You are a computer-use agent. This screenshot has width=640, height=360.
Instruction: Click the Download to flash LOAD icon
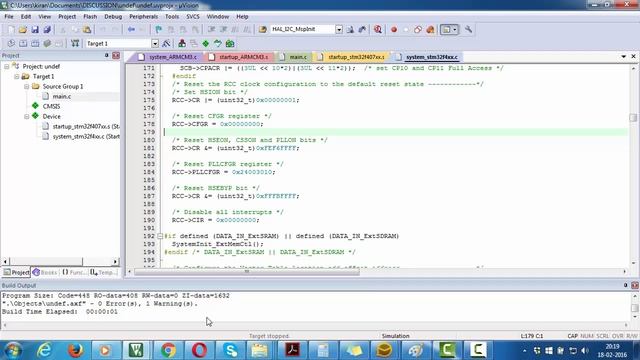tap(75, 43)
